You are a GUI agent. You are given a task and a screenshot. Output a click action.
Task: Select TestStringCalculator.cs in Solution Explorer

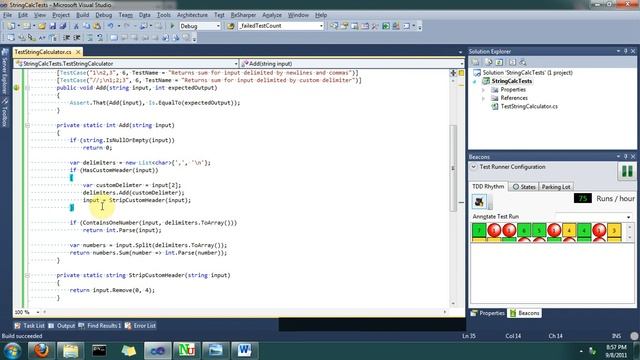(x=529, y=107)
